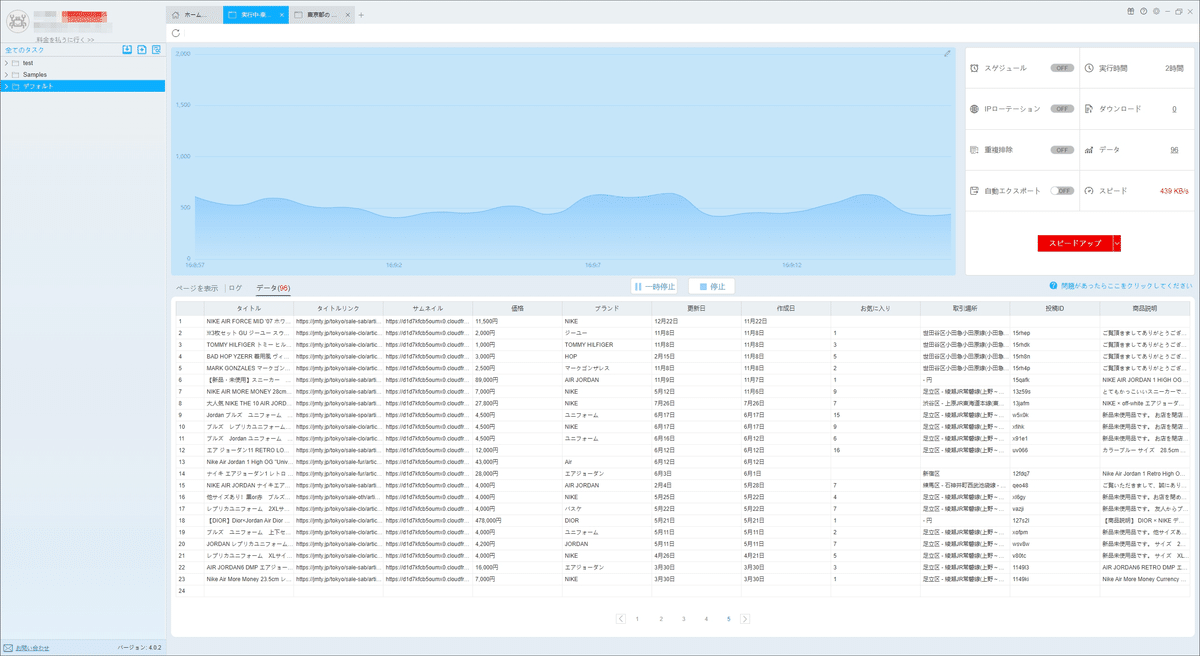Go to page 1 in pagination

(638, 619)
